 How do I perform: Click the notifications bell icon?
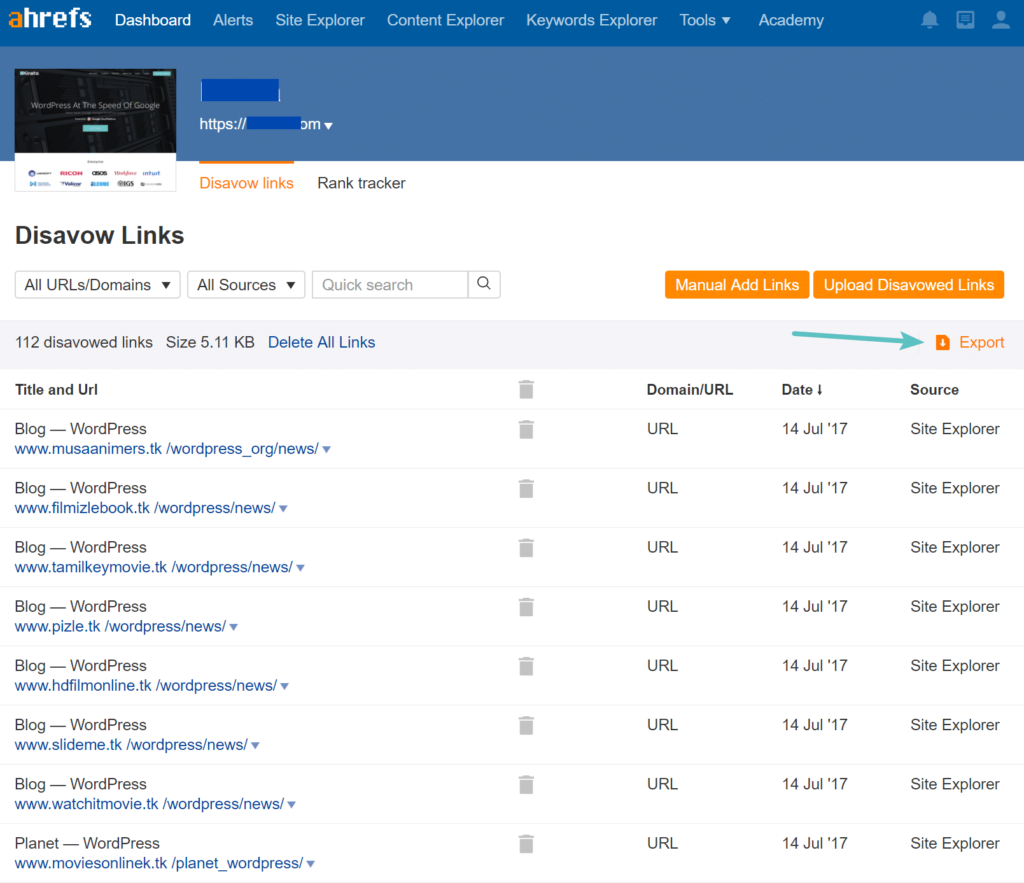930,20
